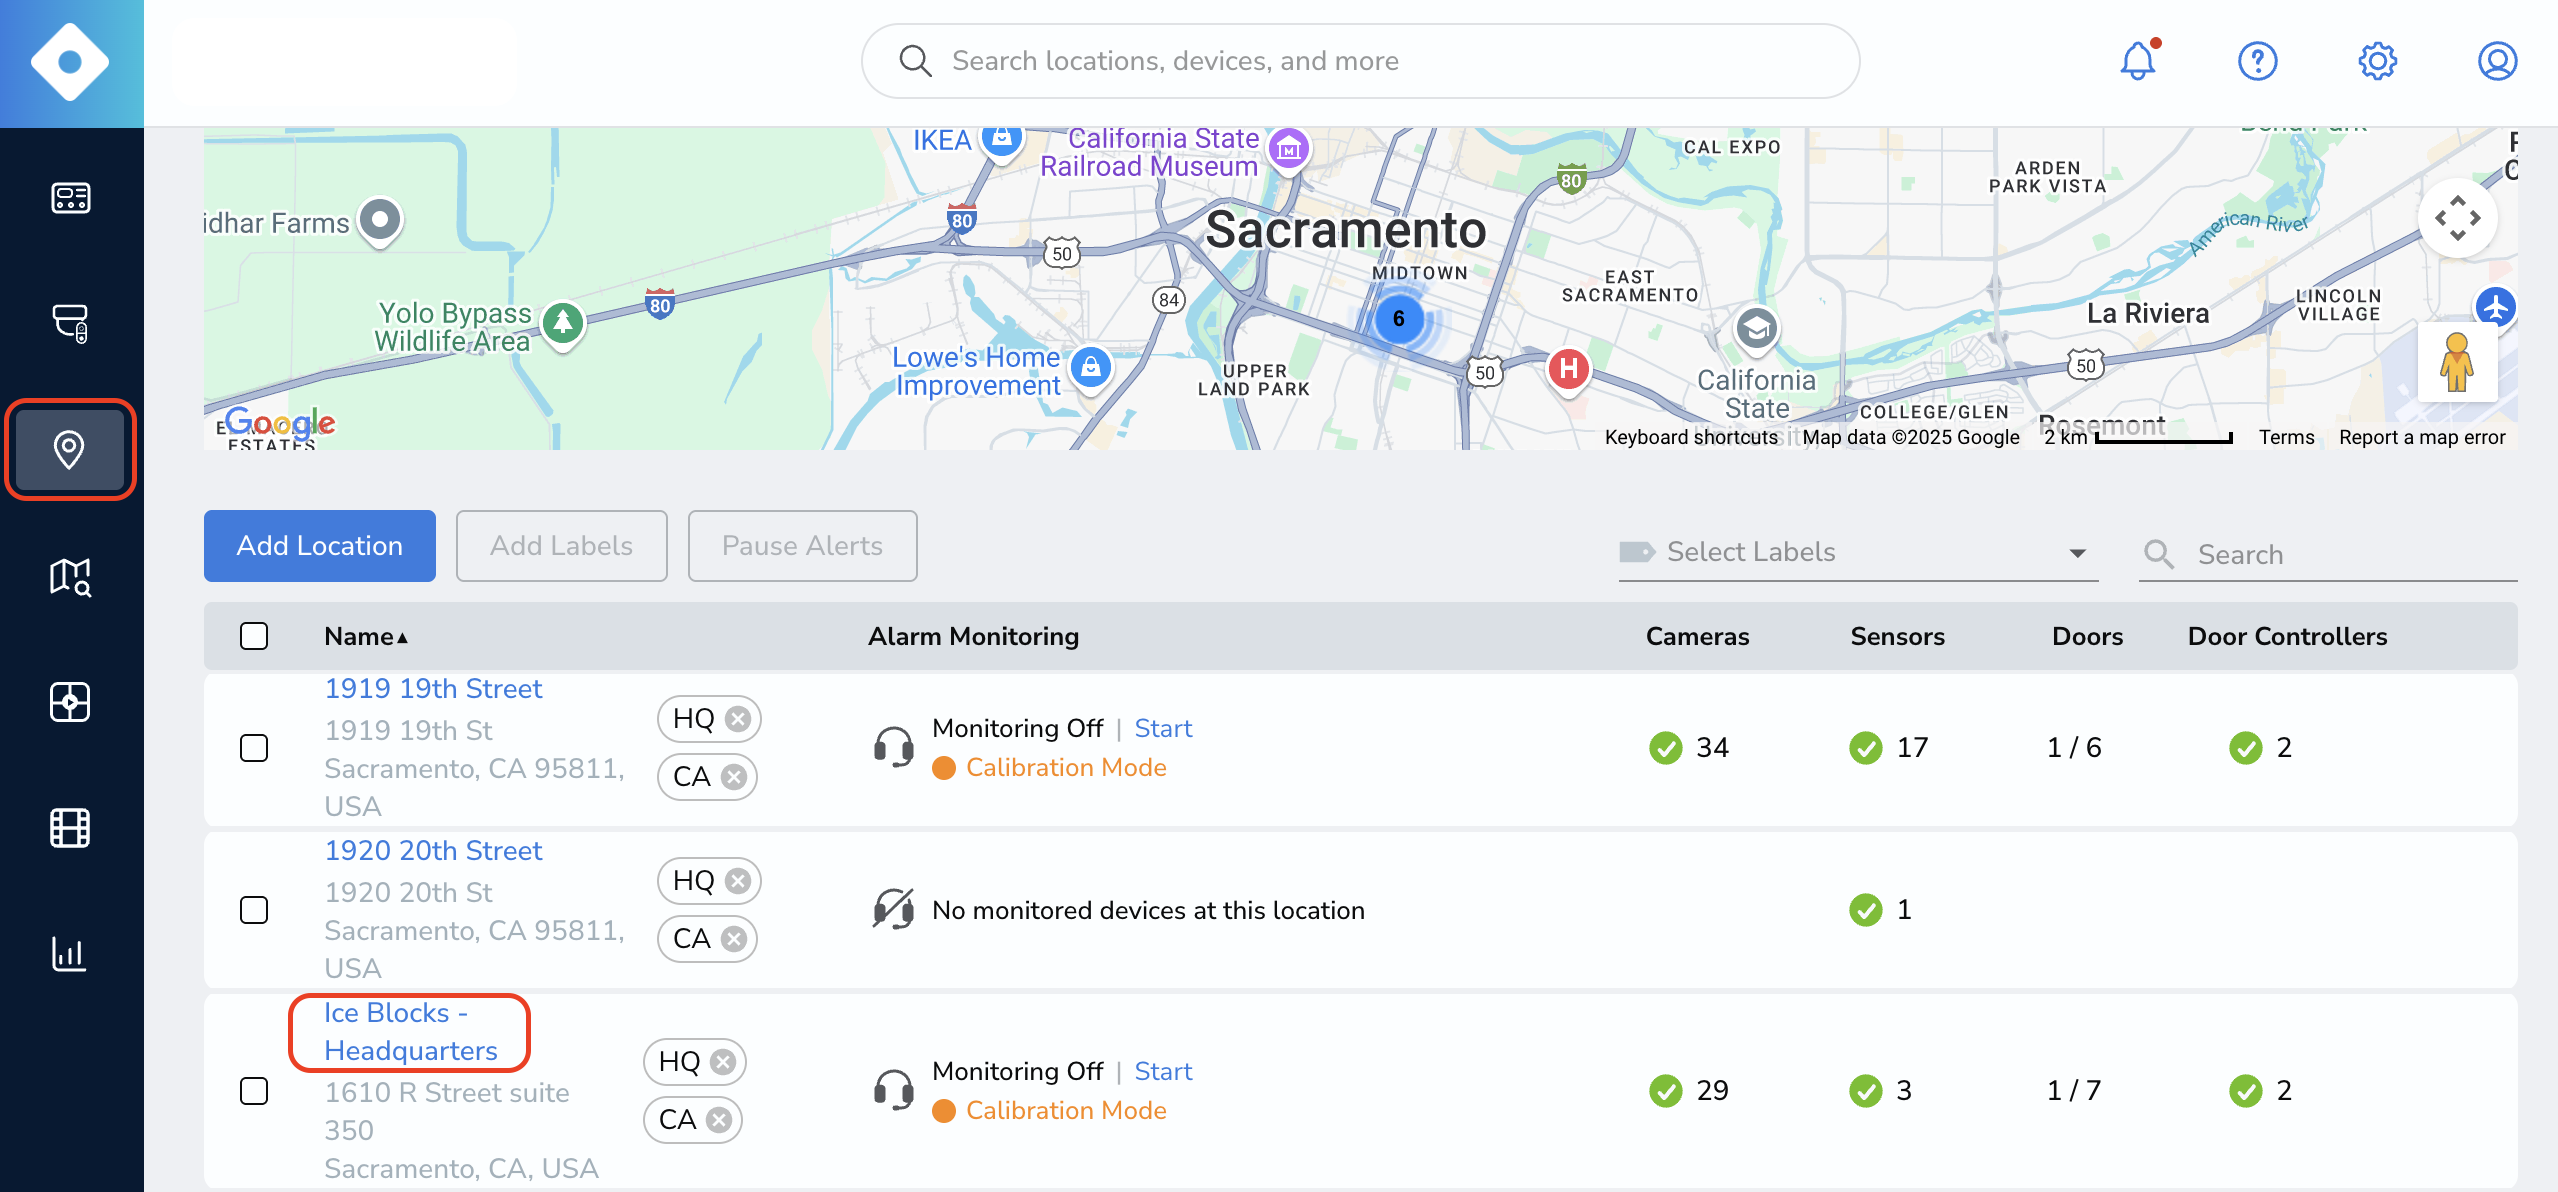Click Report a map error link
Screen dimensions: 2558x1192
(2422, 437)
